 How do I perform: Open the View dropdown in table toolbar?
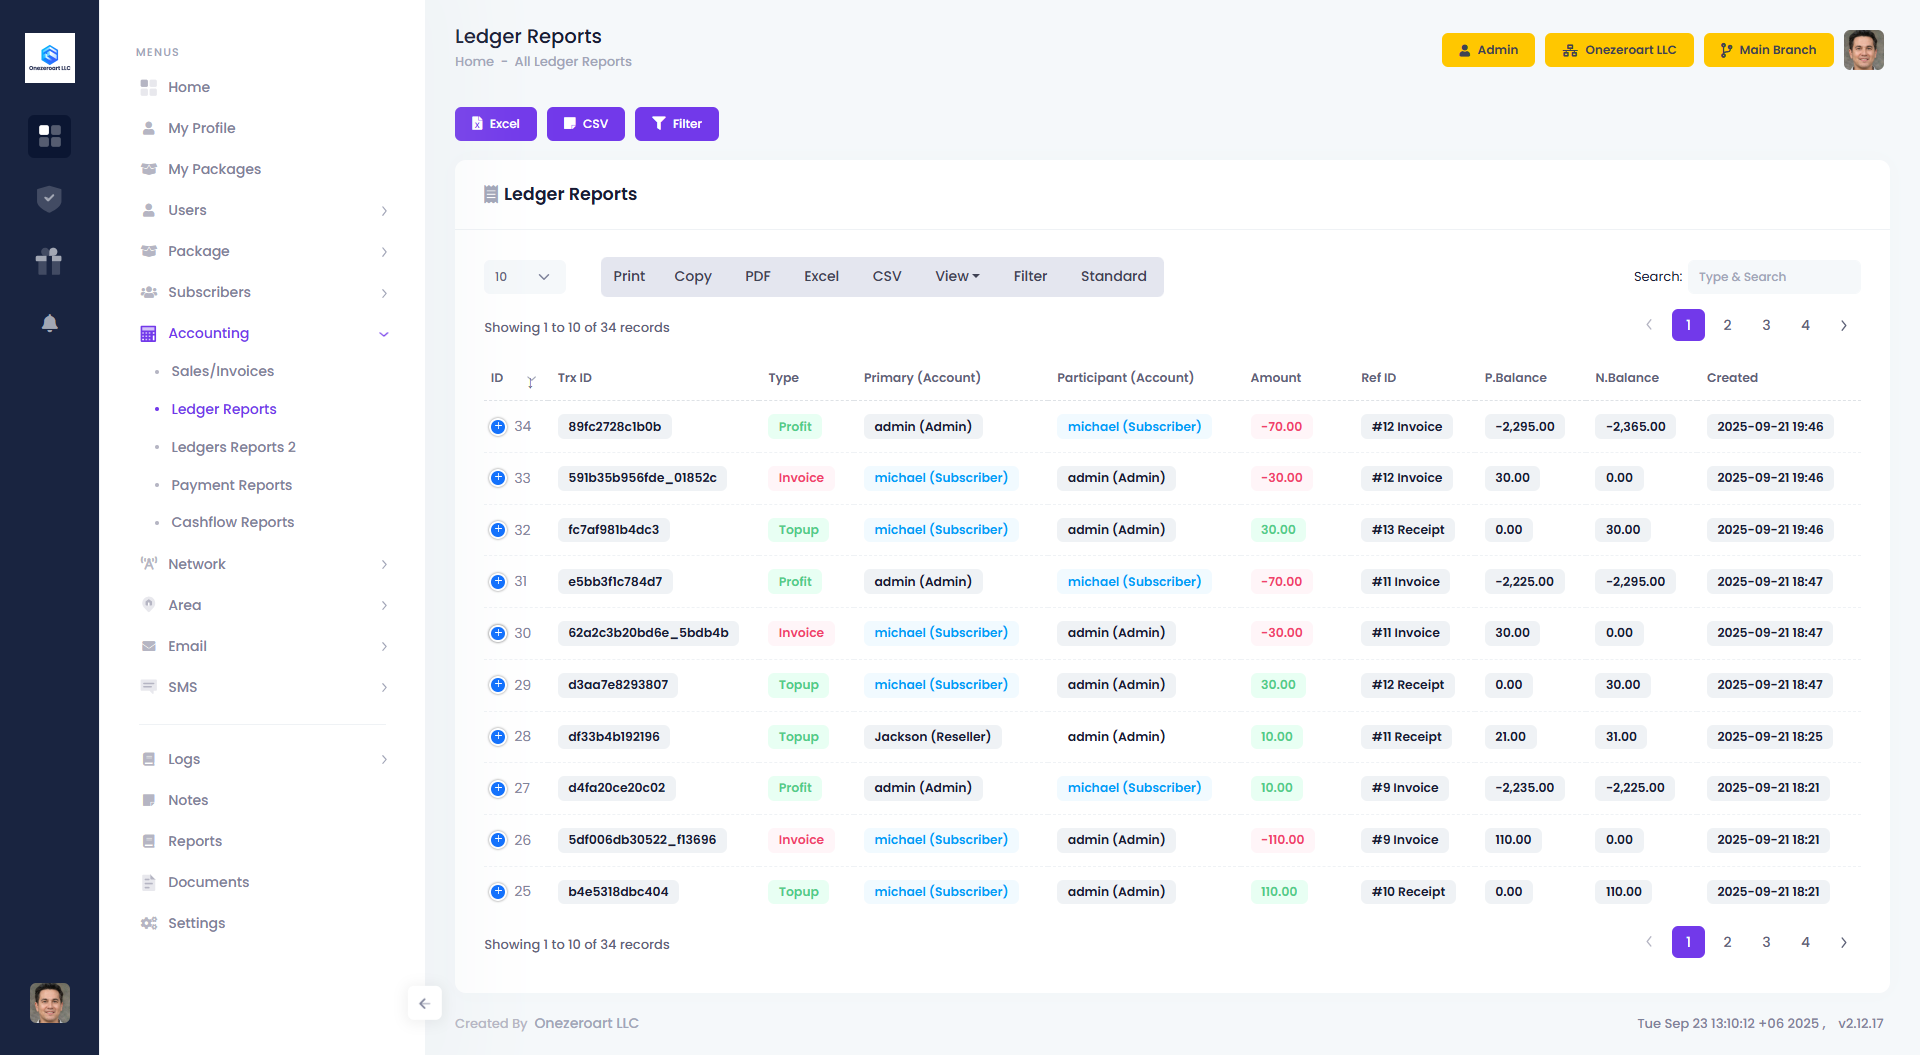click(x=957, y=277)
